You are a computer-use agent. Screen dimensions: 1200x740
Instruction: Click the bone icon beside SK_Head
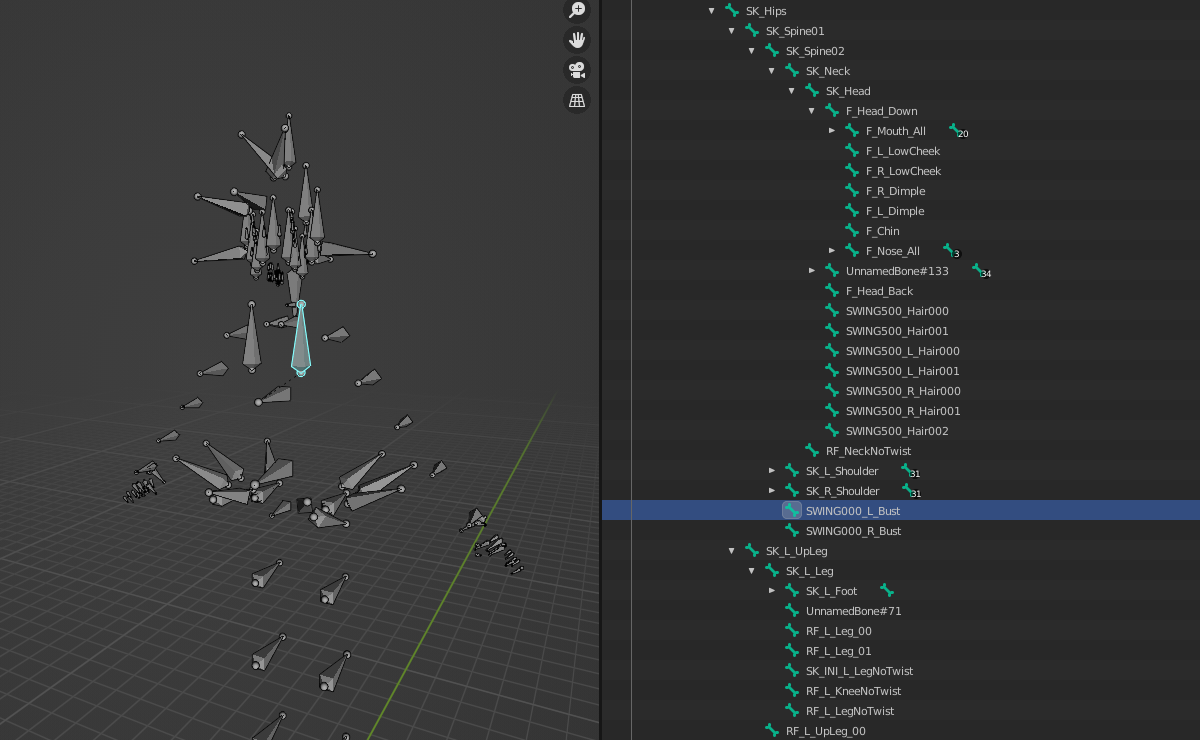[812, 90]
